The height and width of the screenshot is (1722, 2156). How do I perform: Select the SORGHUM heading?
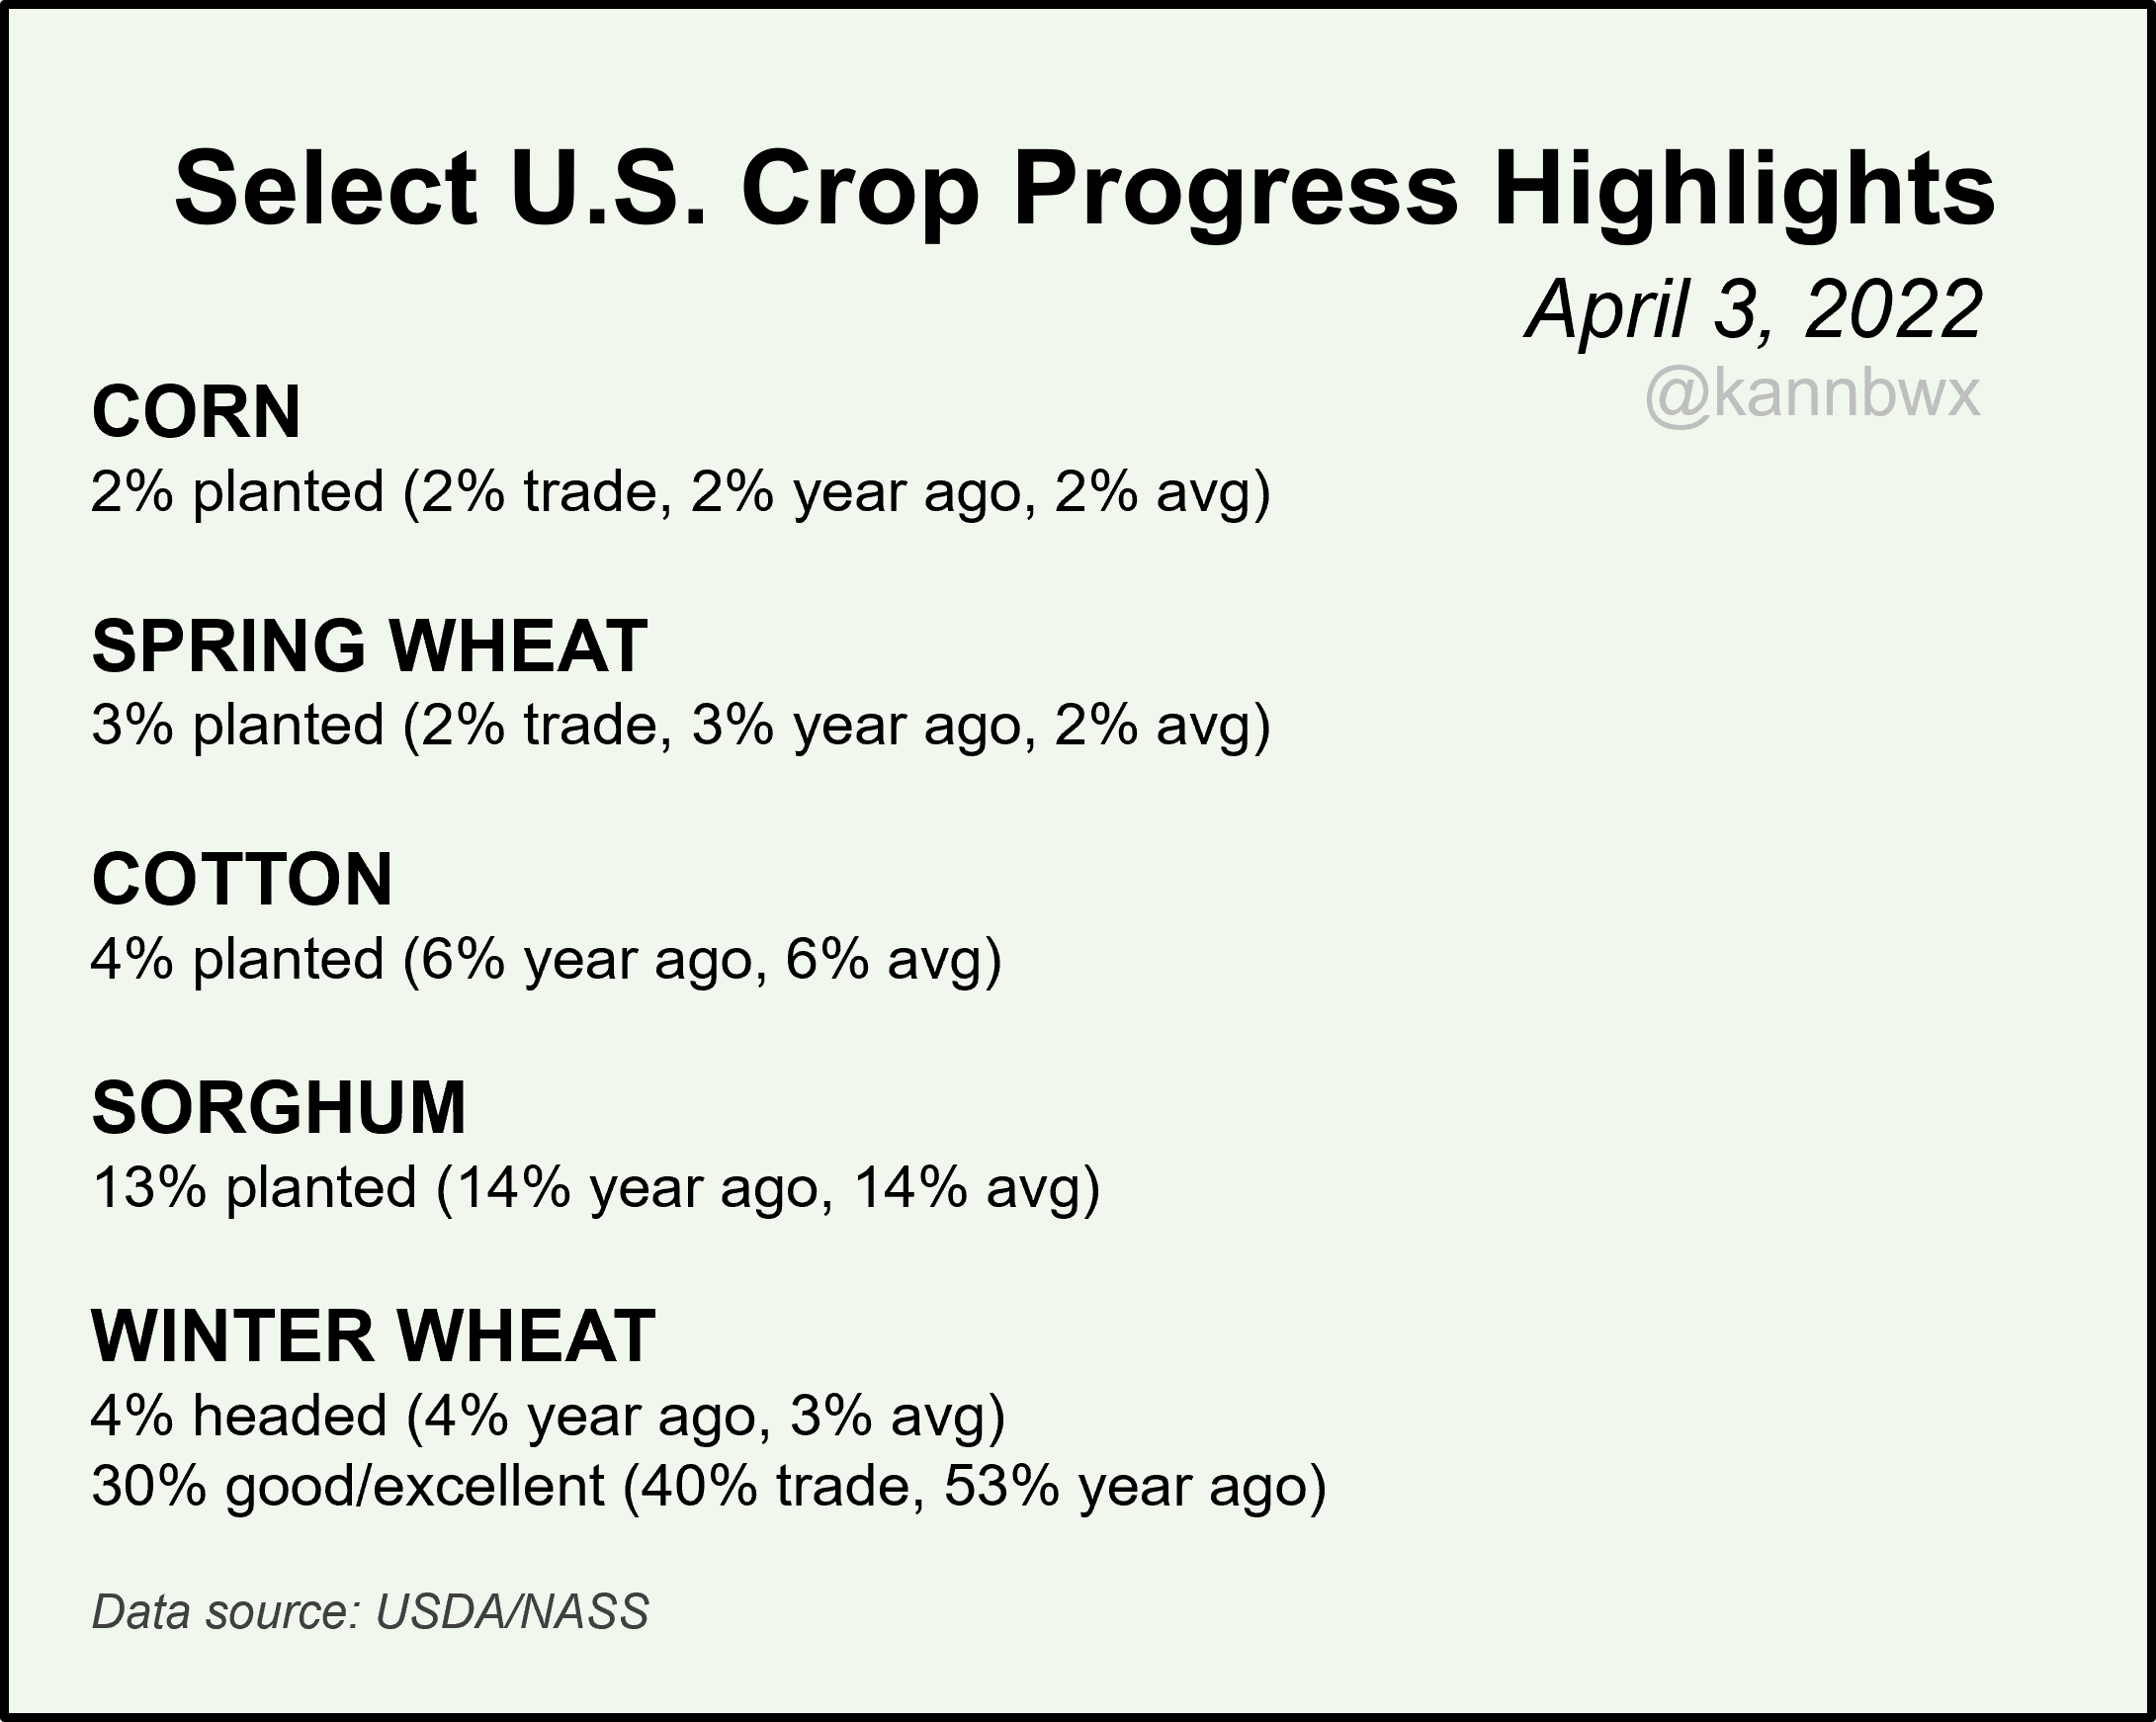tap(279, 1108)
